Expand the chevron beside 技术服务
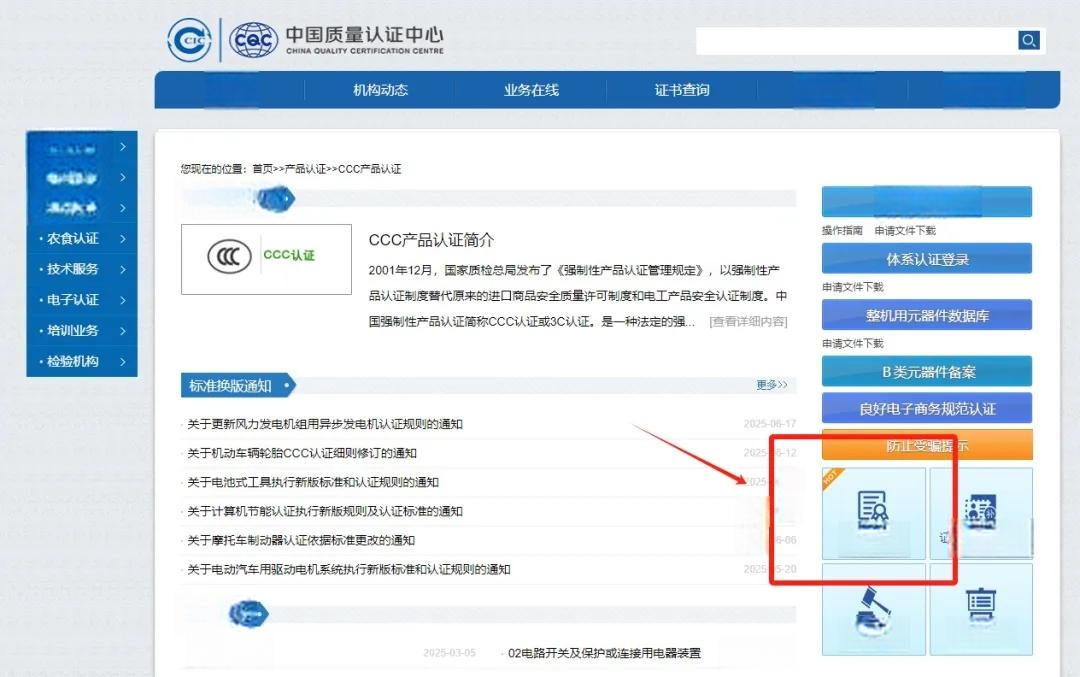 (x=123, y=269)
